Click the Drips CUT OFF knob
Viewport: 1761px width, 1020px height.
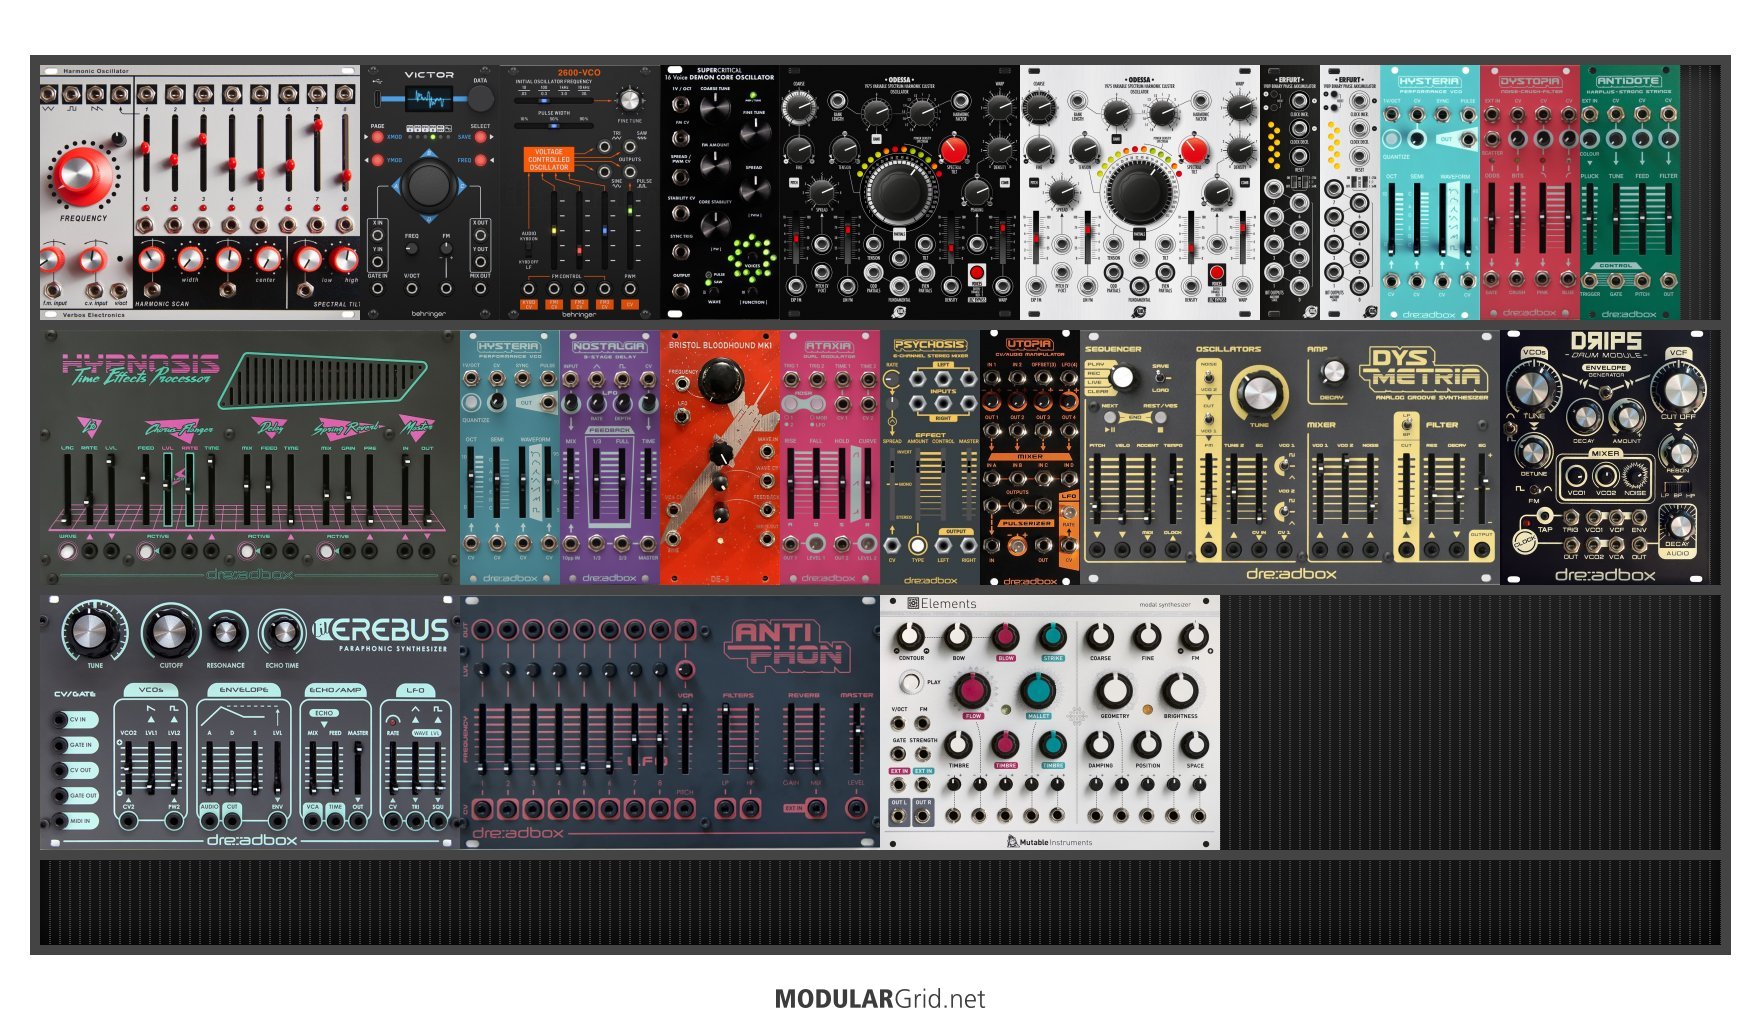coord(1679,388)
